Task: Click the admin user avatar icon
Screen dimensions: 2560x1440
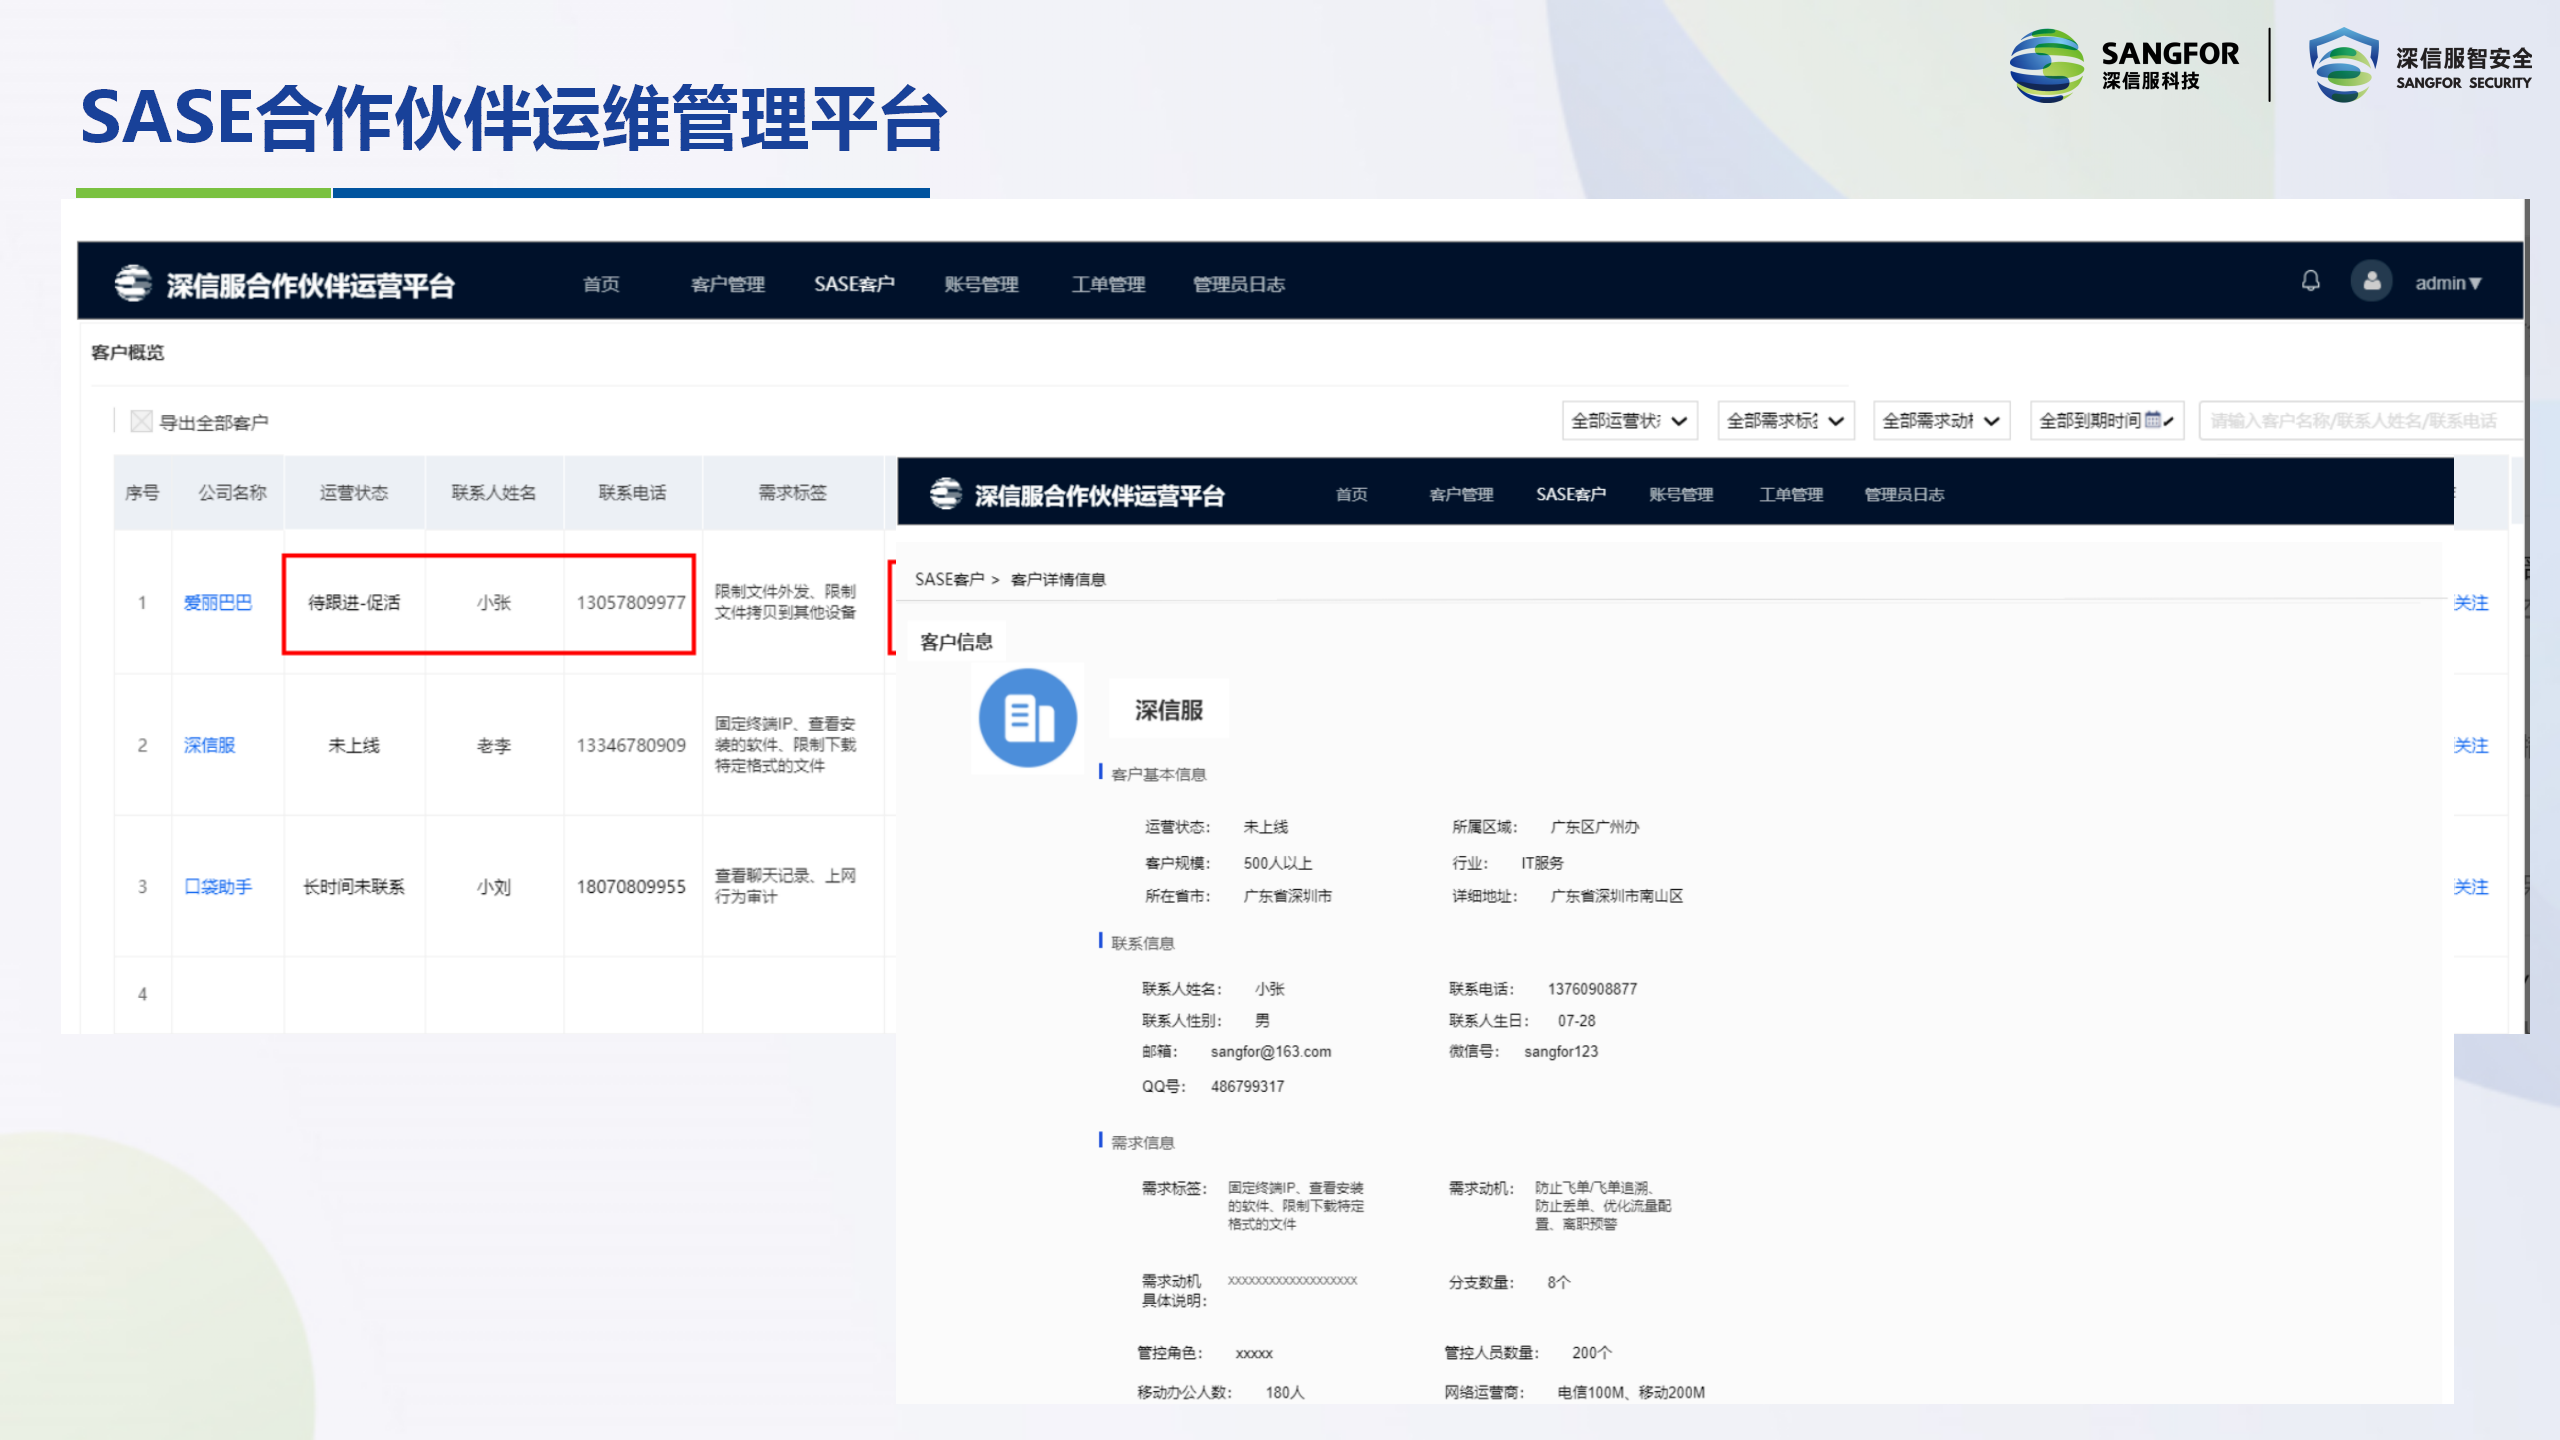Action: (2371, 282)
